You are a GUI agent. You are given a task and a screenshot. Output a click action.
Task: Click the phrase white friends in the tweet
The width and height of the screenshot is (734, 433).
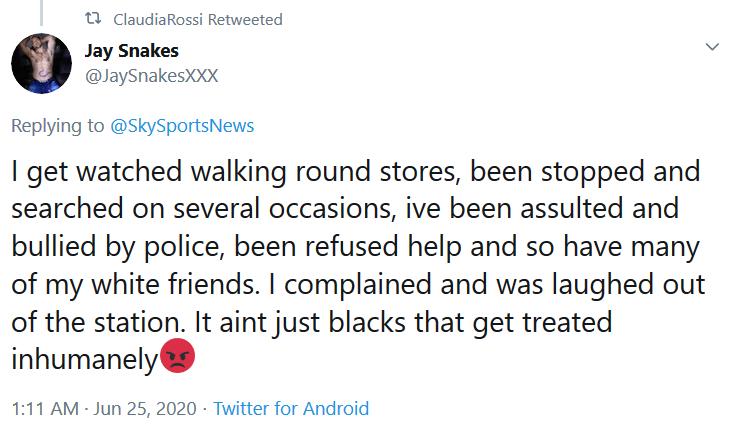coord(175,284)
